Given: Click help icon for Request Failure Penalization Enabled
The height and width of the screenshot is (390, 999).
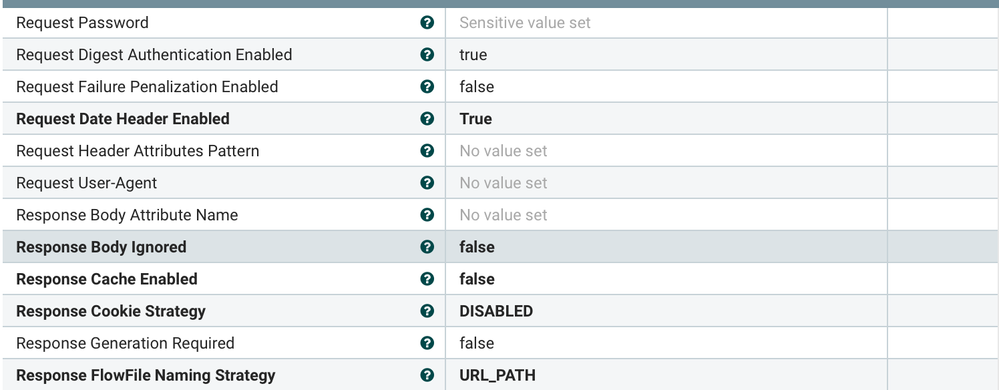Looking at the screenshot, I should point(427,87).
